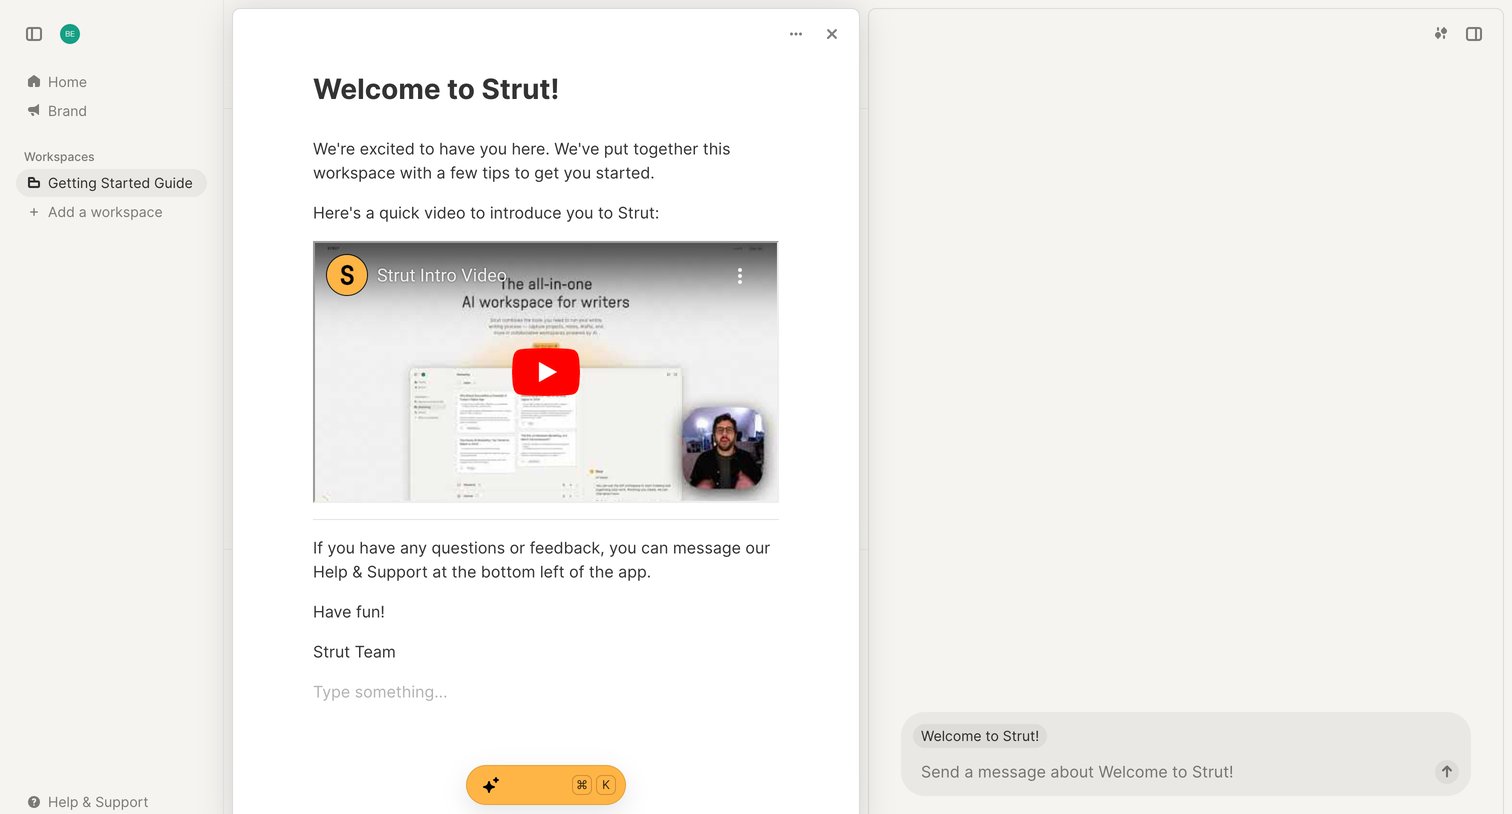This screenshot has height=814, width=1512.
Task: Click the 'Strut Team' signature text
Action: click(354, 652)
